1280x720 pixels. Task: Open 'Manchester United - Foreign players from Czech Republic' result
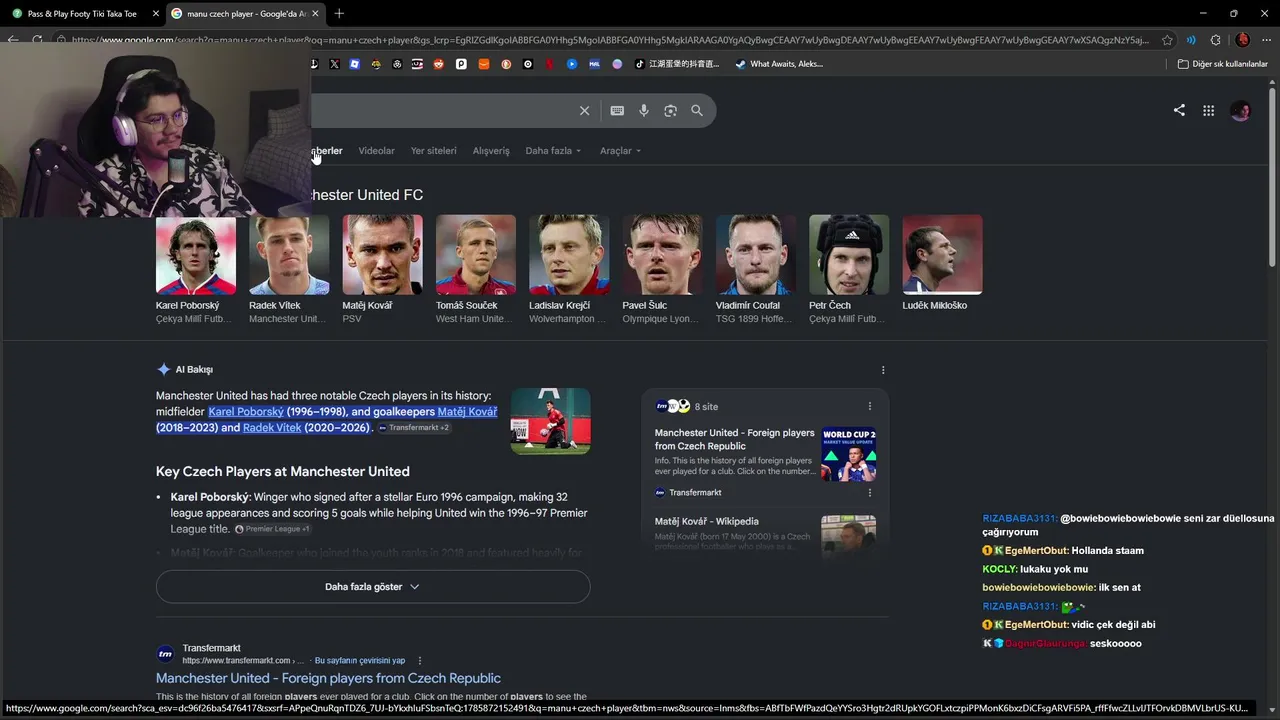tap(328, 678)
